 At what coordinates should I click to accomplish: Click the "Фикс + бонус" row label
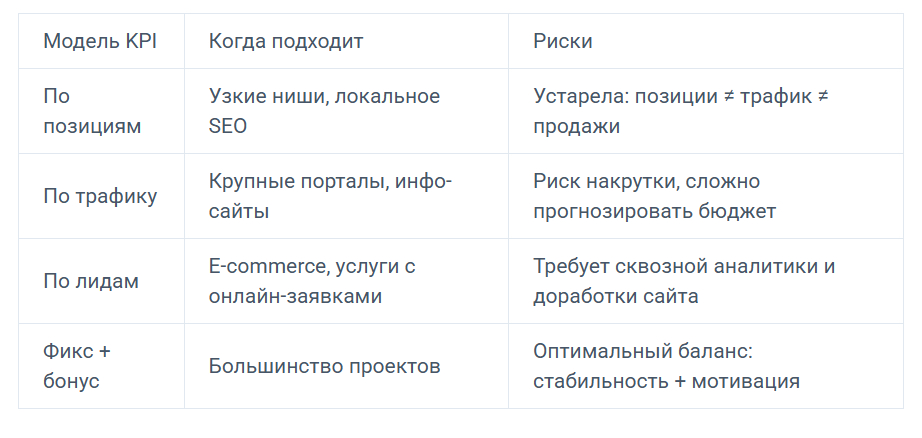pos(79,366)
